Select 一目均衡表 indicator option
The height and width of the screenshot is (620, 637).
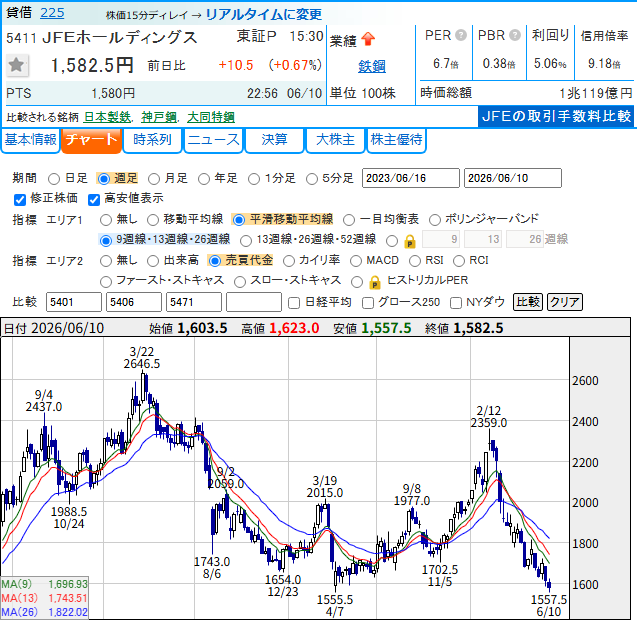[x=349, y=220]
